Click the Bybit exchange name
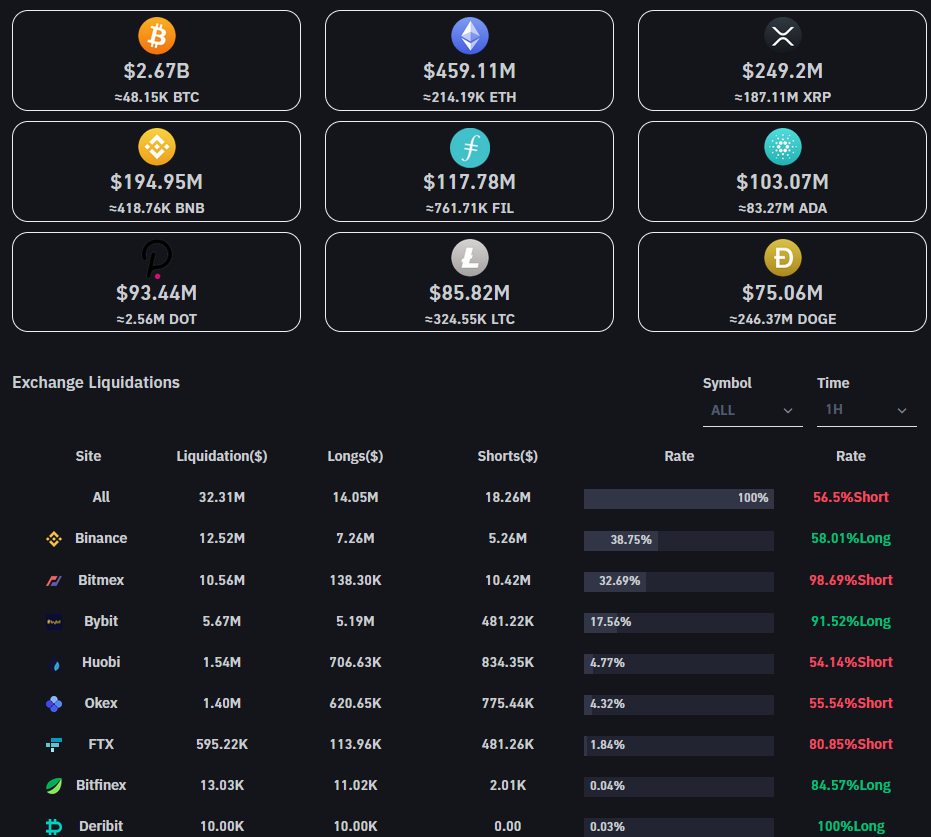This screenshot has width=931, height=837. tap(101, 621)
